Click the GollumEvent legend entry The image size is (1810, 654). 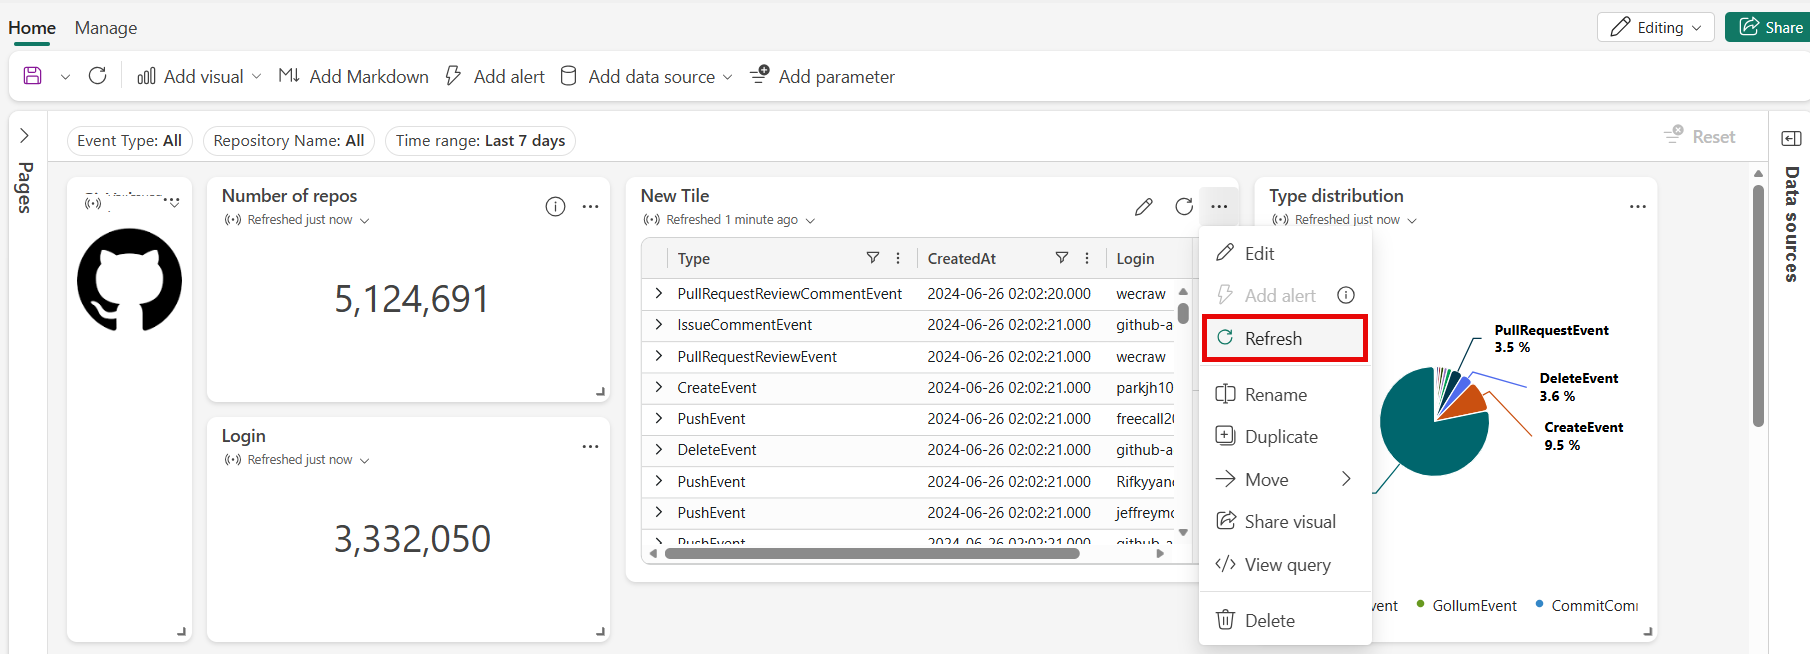(1466, 605)
